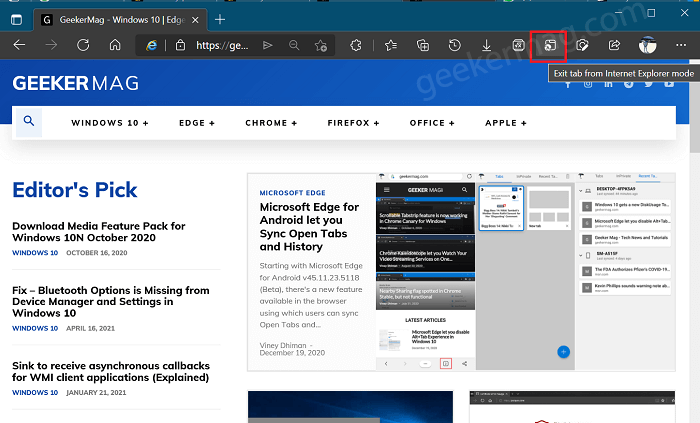Expand the FIREFOX + menu

pyautogui.click(x=353, y=123)
